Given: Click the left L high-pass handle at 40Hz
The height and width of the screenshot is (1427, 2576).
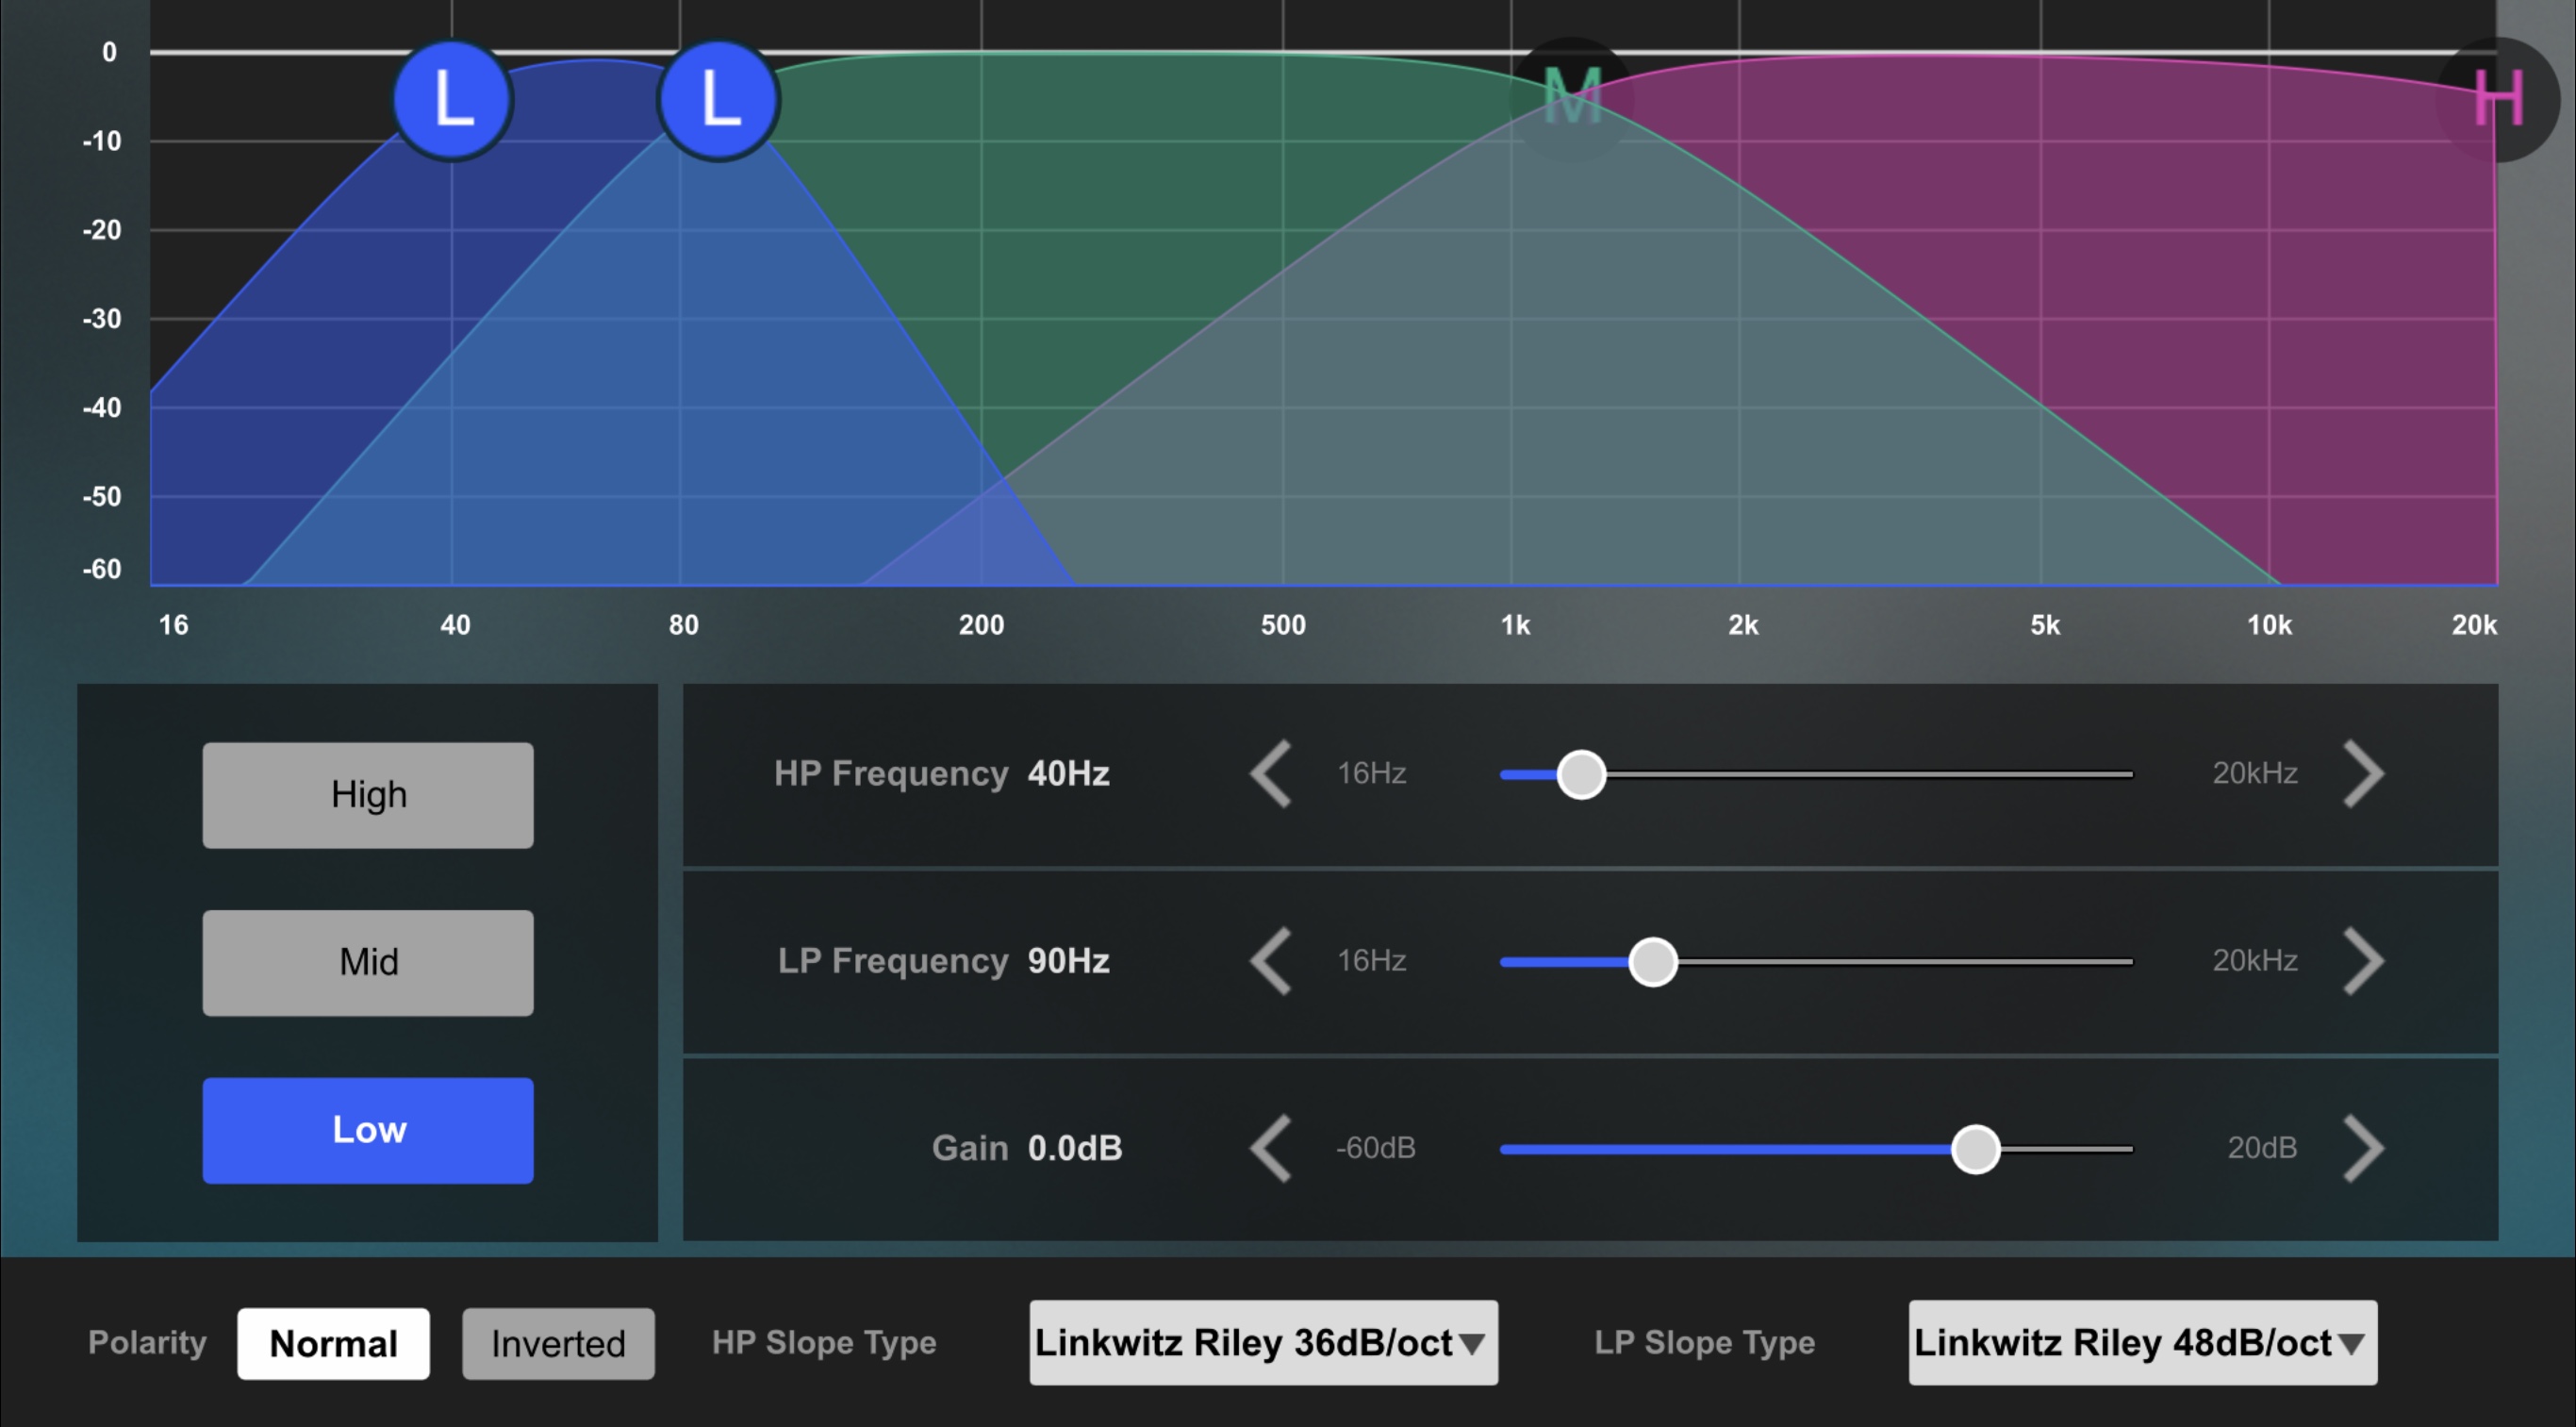Looking at the screenshot, I should click(x=452, y=100).
